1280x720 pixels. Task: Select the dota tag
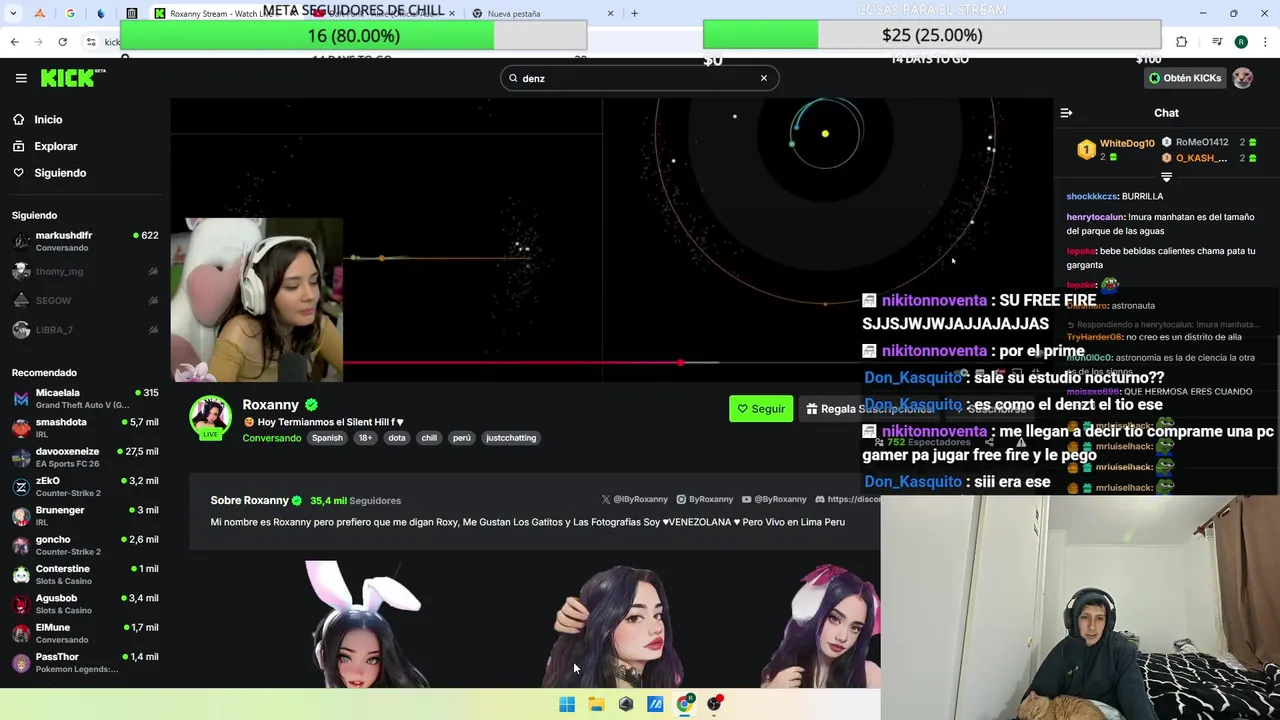tap(397, 438)
